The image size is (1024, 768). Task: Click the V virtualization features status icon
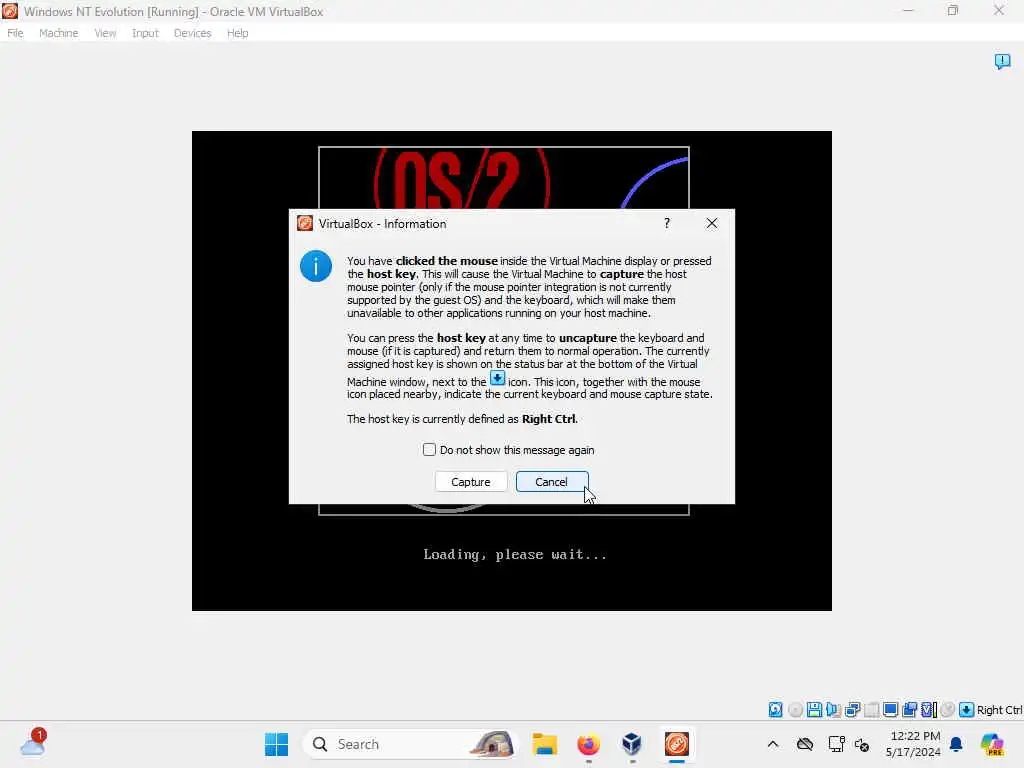[x=929, y=710]
